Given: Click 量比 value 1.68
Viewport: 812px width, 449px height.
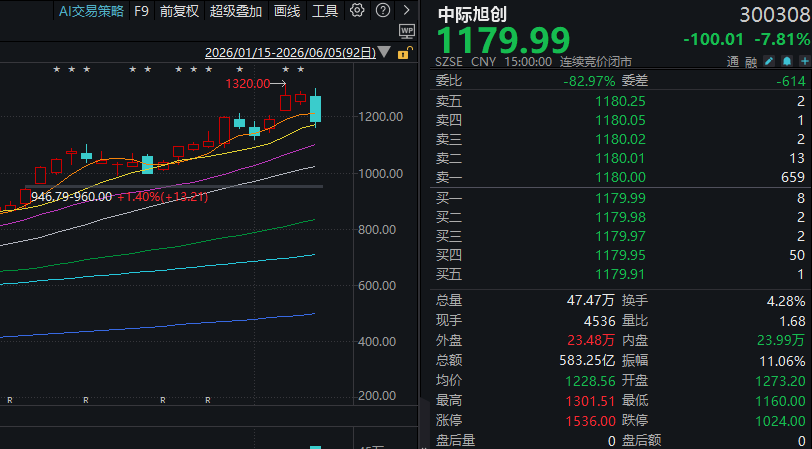Looking at the screenshot, I should [792, 321].
